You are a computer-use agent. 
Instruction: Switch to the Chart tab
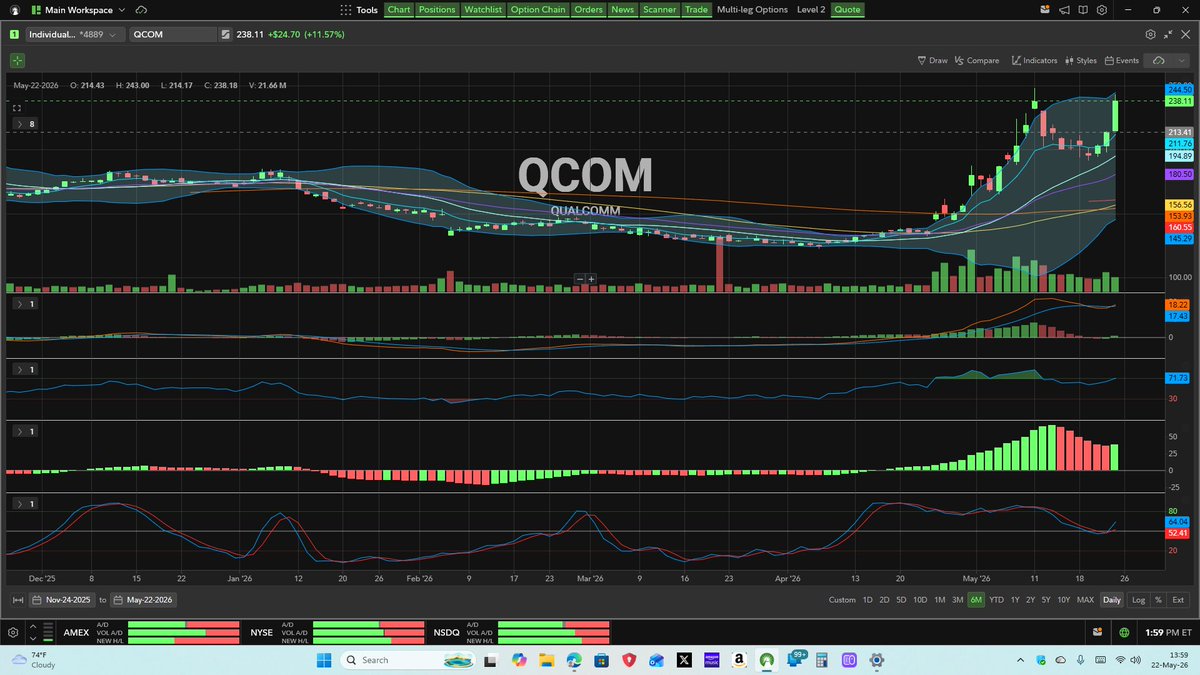pyautogui.click(x=399, y=9)
